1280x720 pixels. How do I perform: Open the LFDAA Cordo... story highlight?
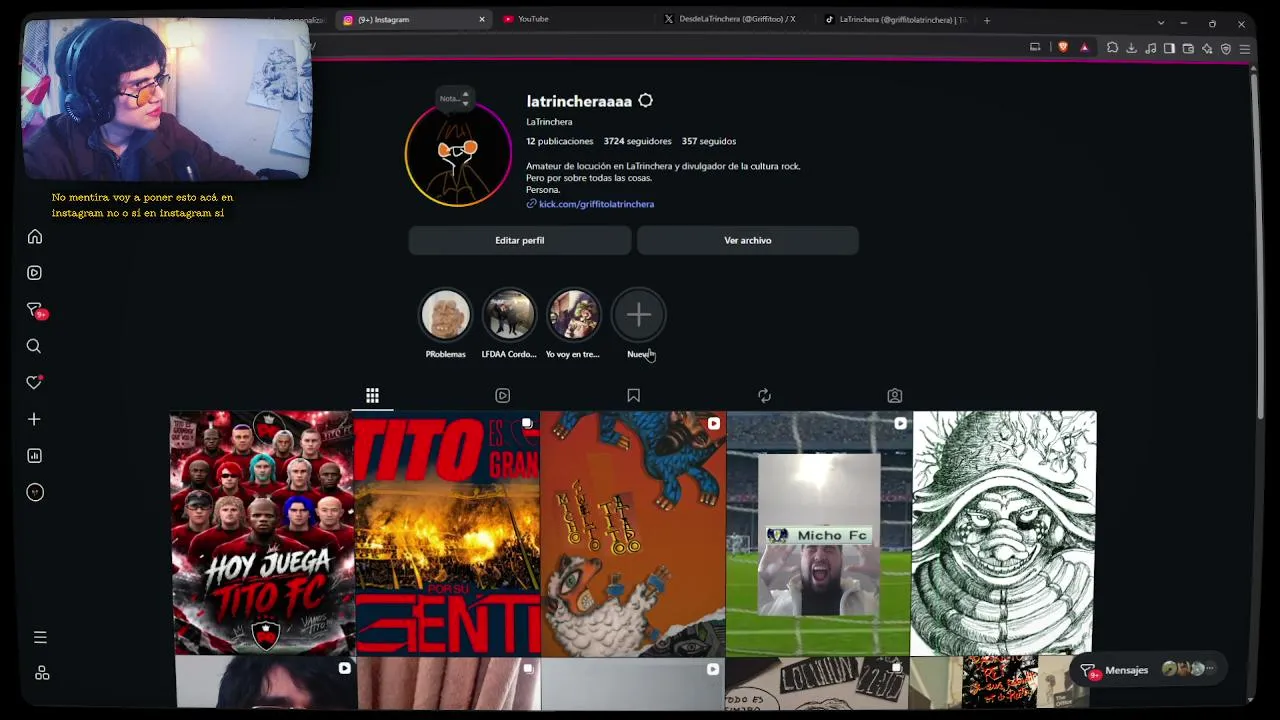click(509, 315)
